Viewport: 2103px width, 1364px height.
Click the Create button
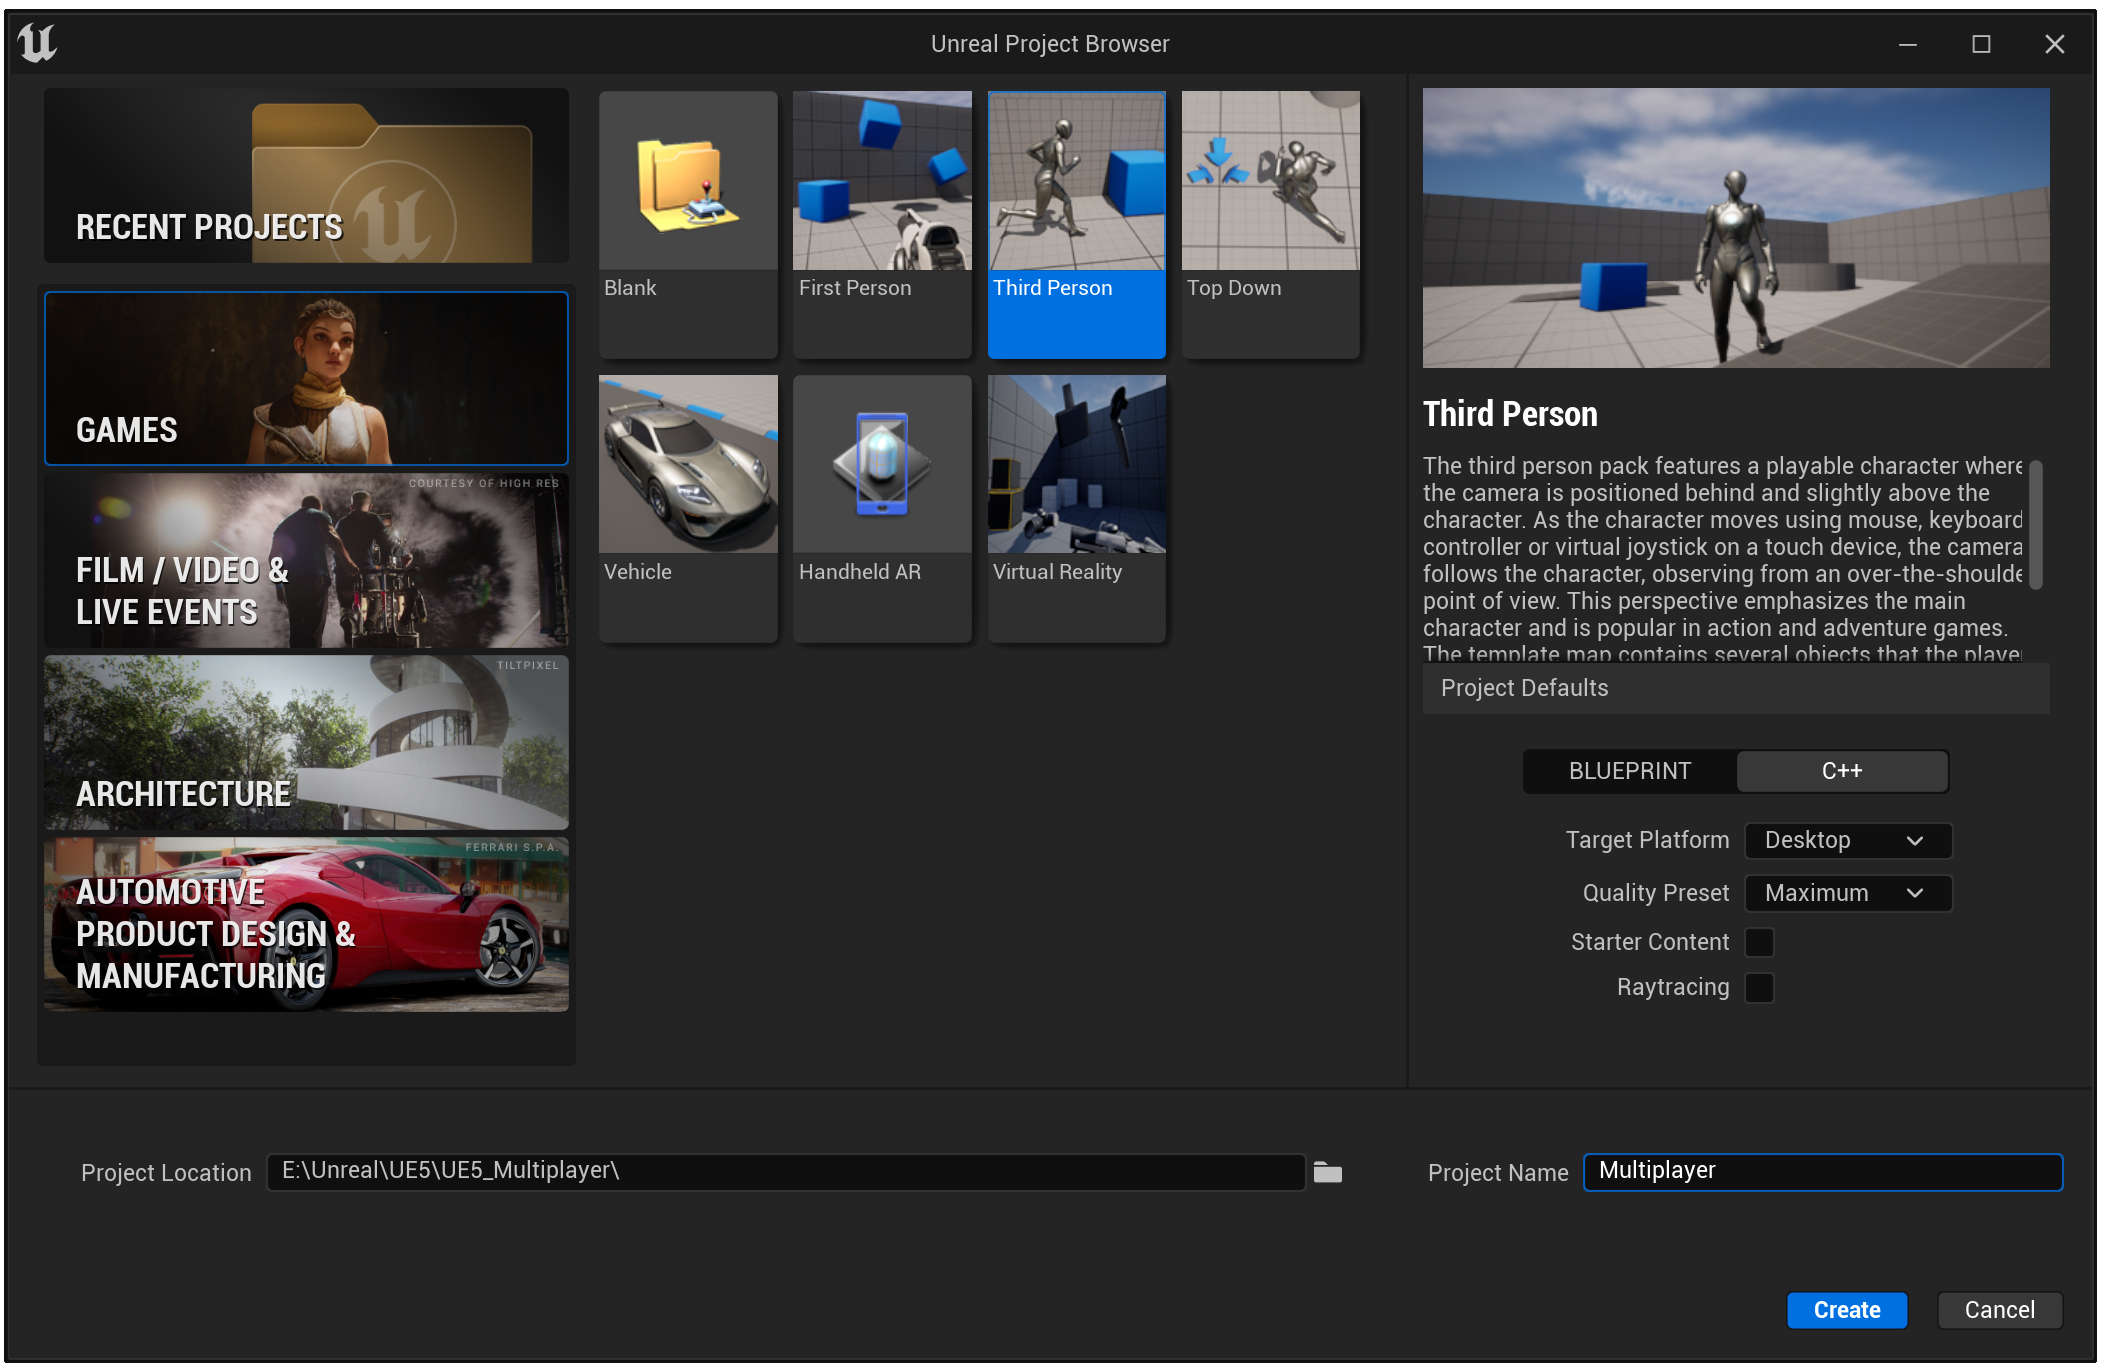pos(1846,1310)
